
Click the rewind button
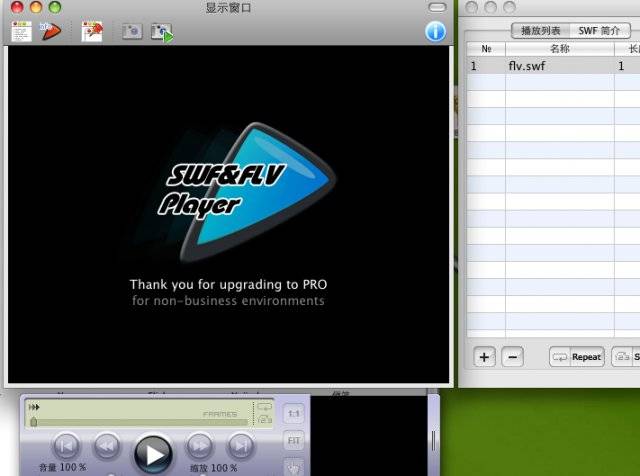(107, 446)
